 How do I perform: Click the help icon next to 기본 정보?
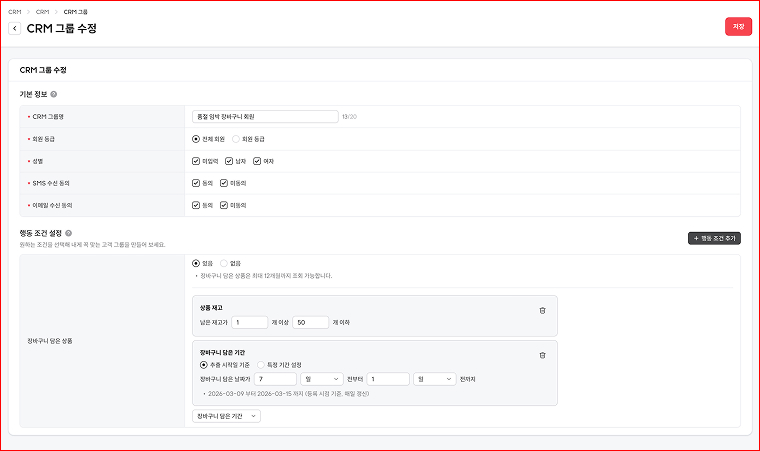point(54,94)
